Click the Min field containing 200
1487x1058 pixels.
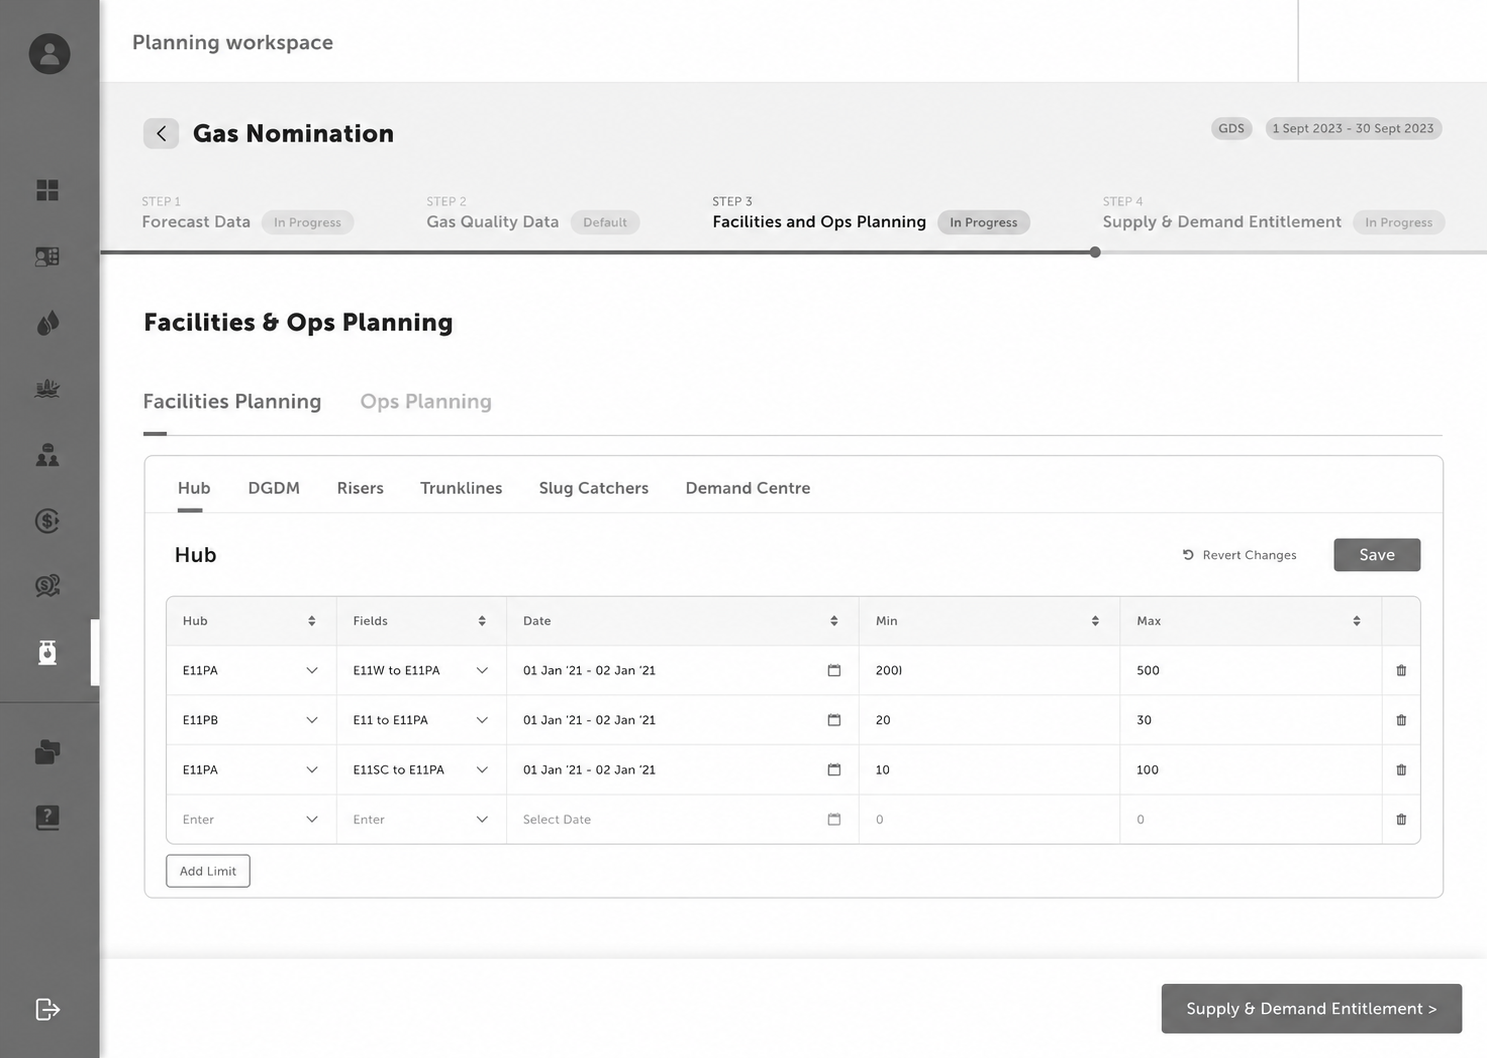989,670
